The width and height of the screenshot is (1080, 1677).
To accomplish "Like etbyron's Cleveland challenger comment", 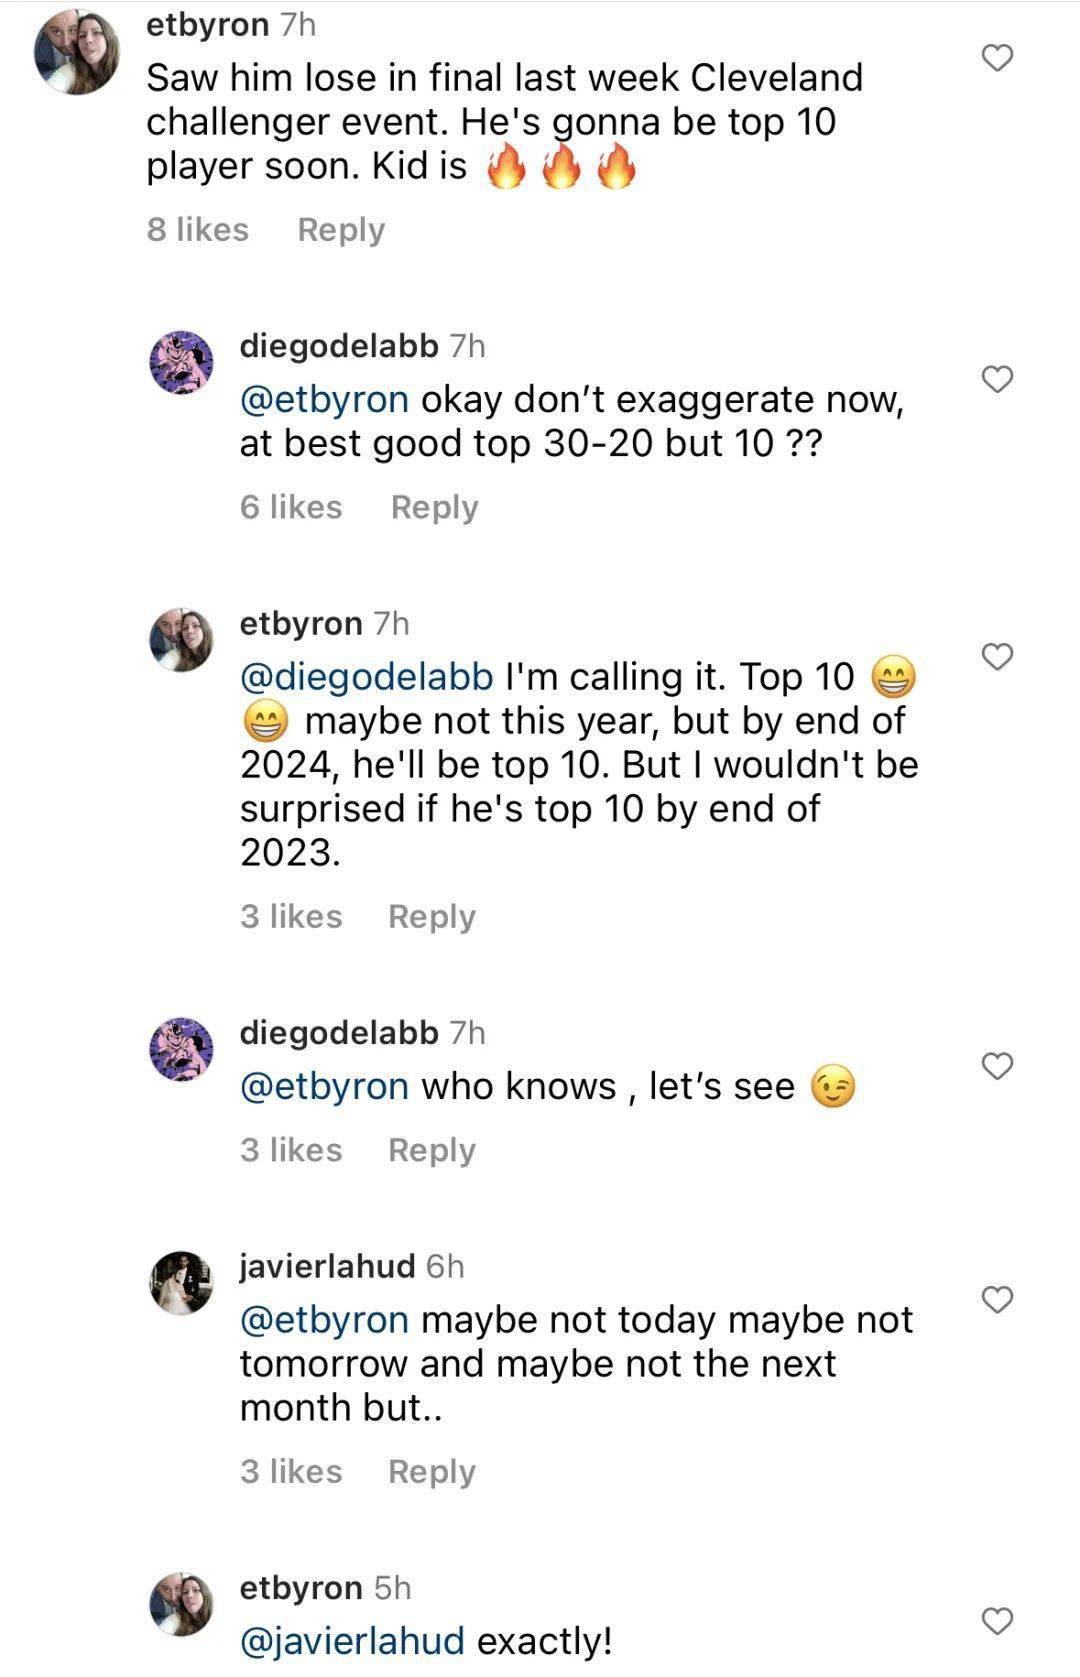I will pos(997,58).
